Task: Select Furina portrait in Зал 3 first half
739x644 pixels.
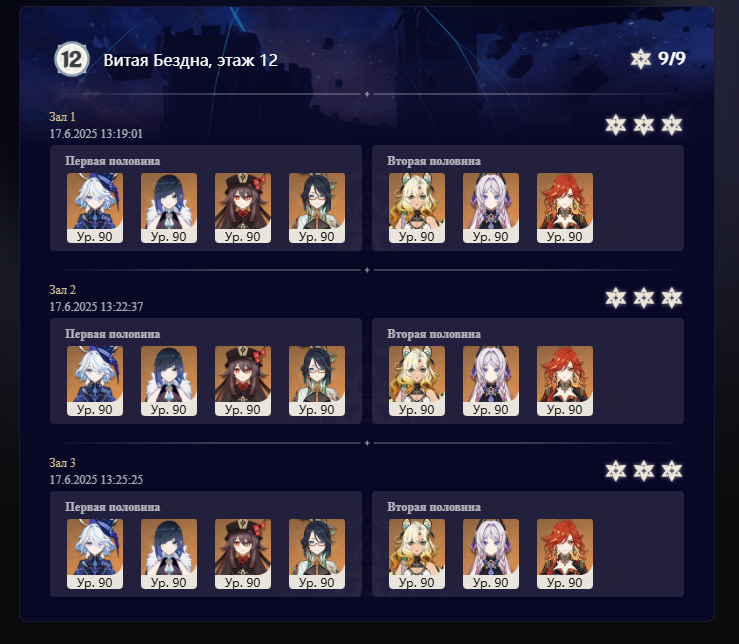Action: (x=95, y=554)
